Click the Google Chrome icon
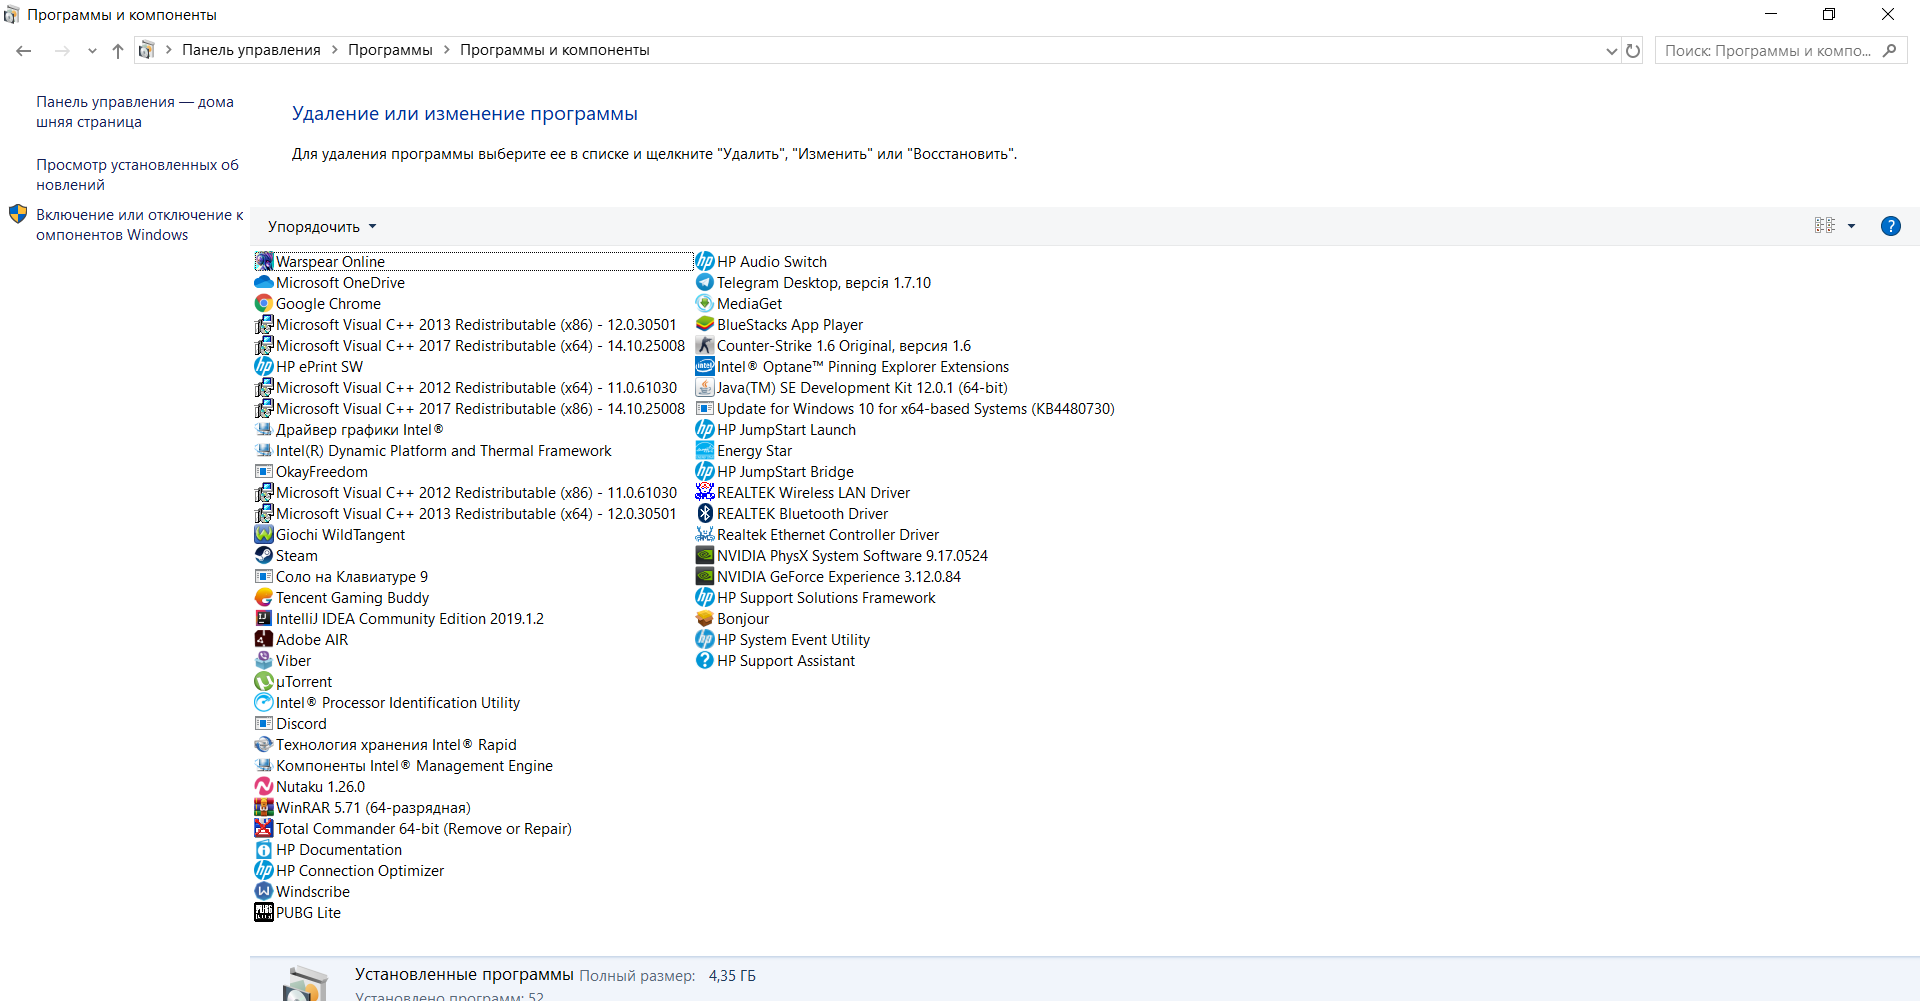 (x=264, y=303)
